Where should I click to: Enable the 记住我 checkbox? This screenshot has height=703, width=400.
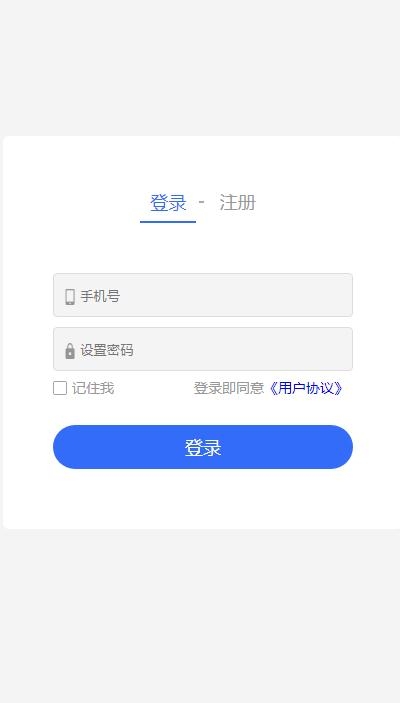coord(60,388)
